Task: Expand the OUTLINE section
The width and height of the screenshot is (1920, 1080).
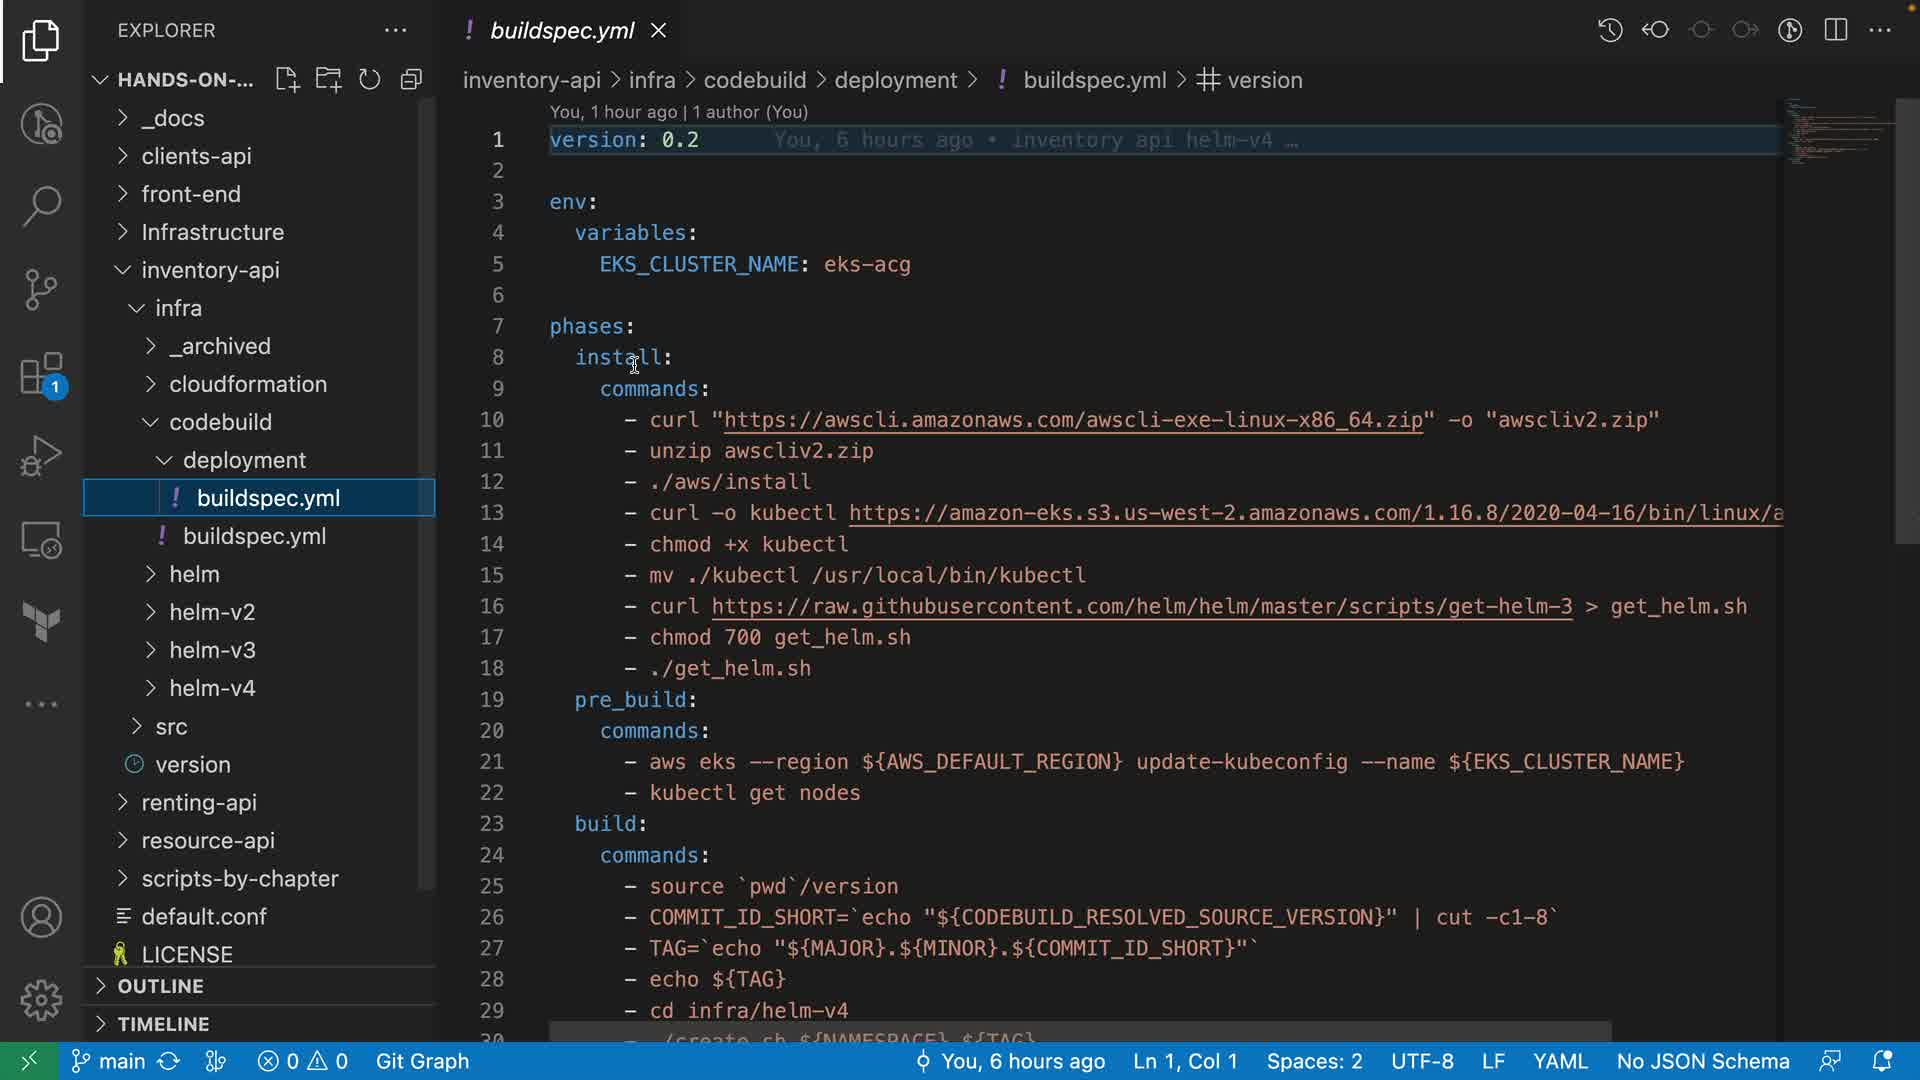Action: pos(160,986)
